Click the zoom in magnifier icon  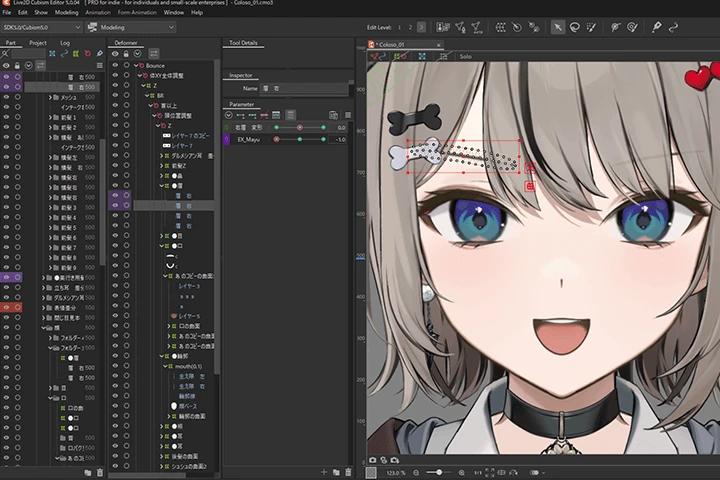[x=461, y=472]
